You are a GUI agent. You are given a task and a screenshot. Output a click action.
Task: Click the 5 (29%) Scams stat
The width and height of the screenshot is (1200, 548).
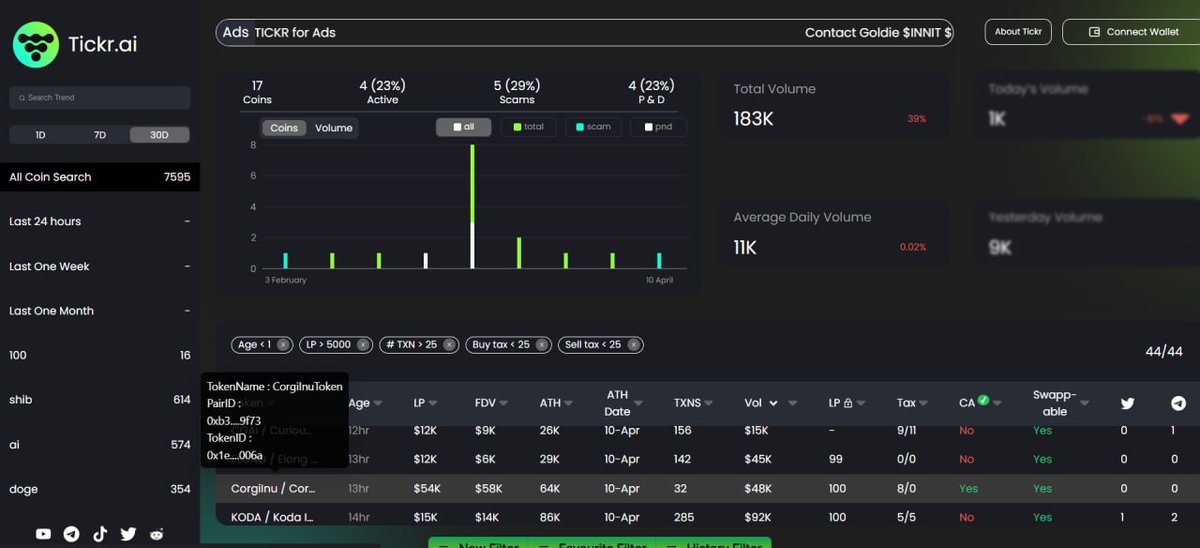[517, 92]
